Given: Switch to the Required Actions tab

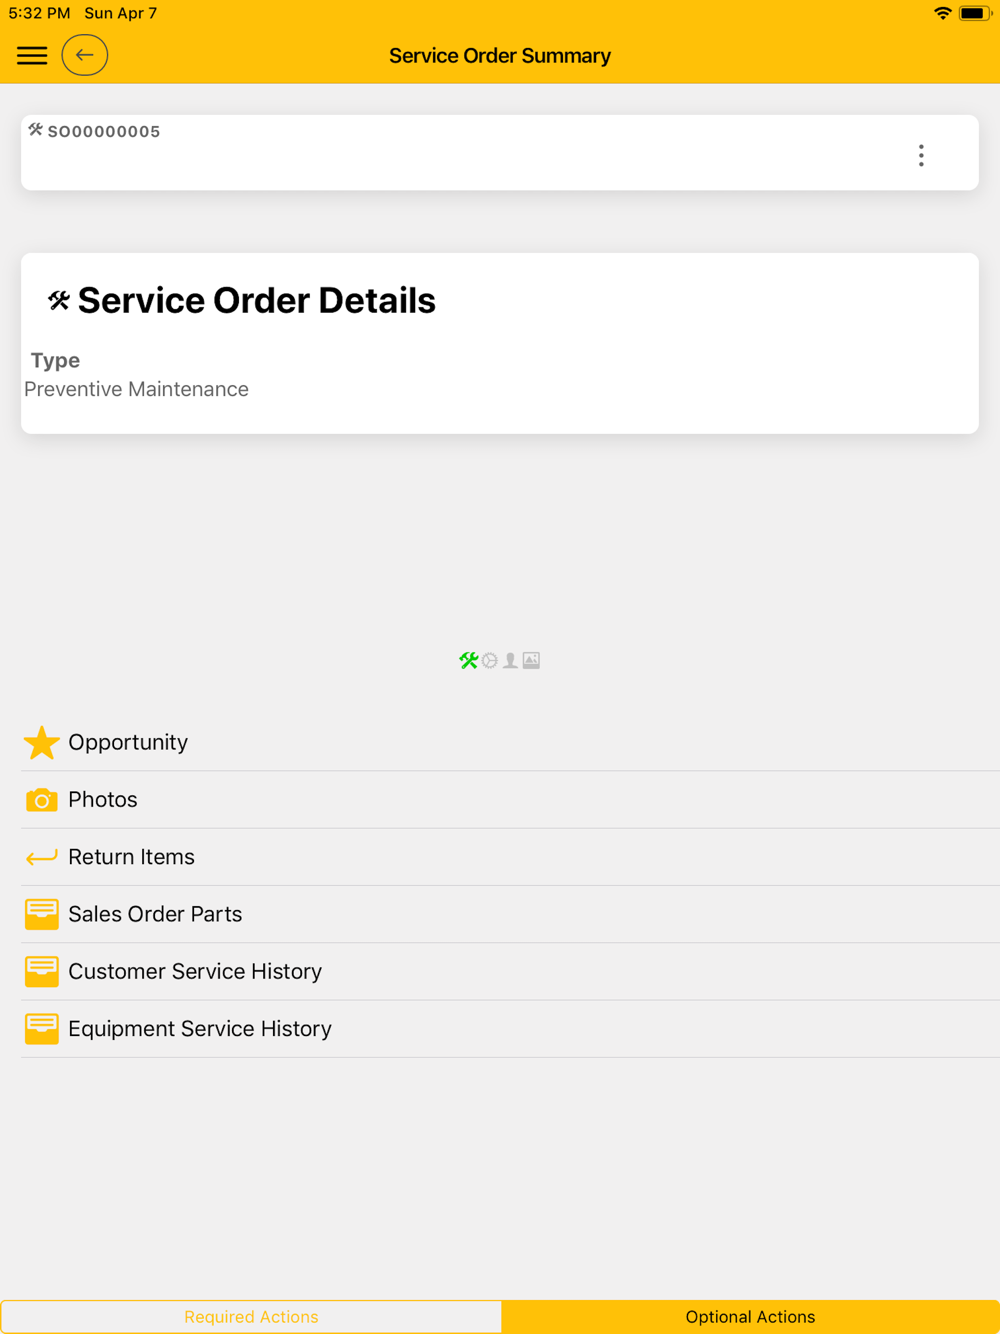Looking at the screenshot, I should click(x=251, y=1317).
